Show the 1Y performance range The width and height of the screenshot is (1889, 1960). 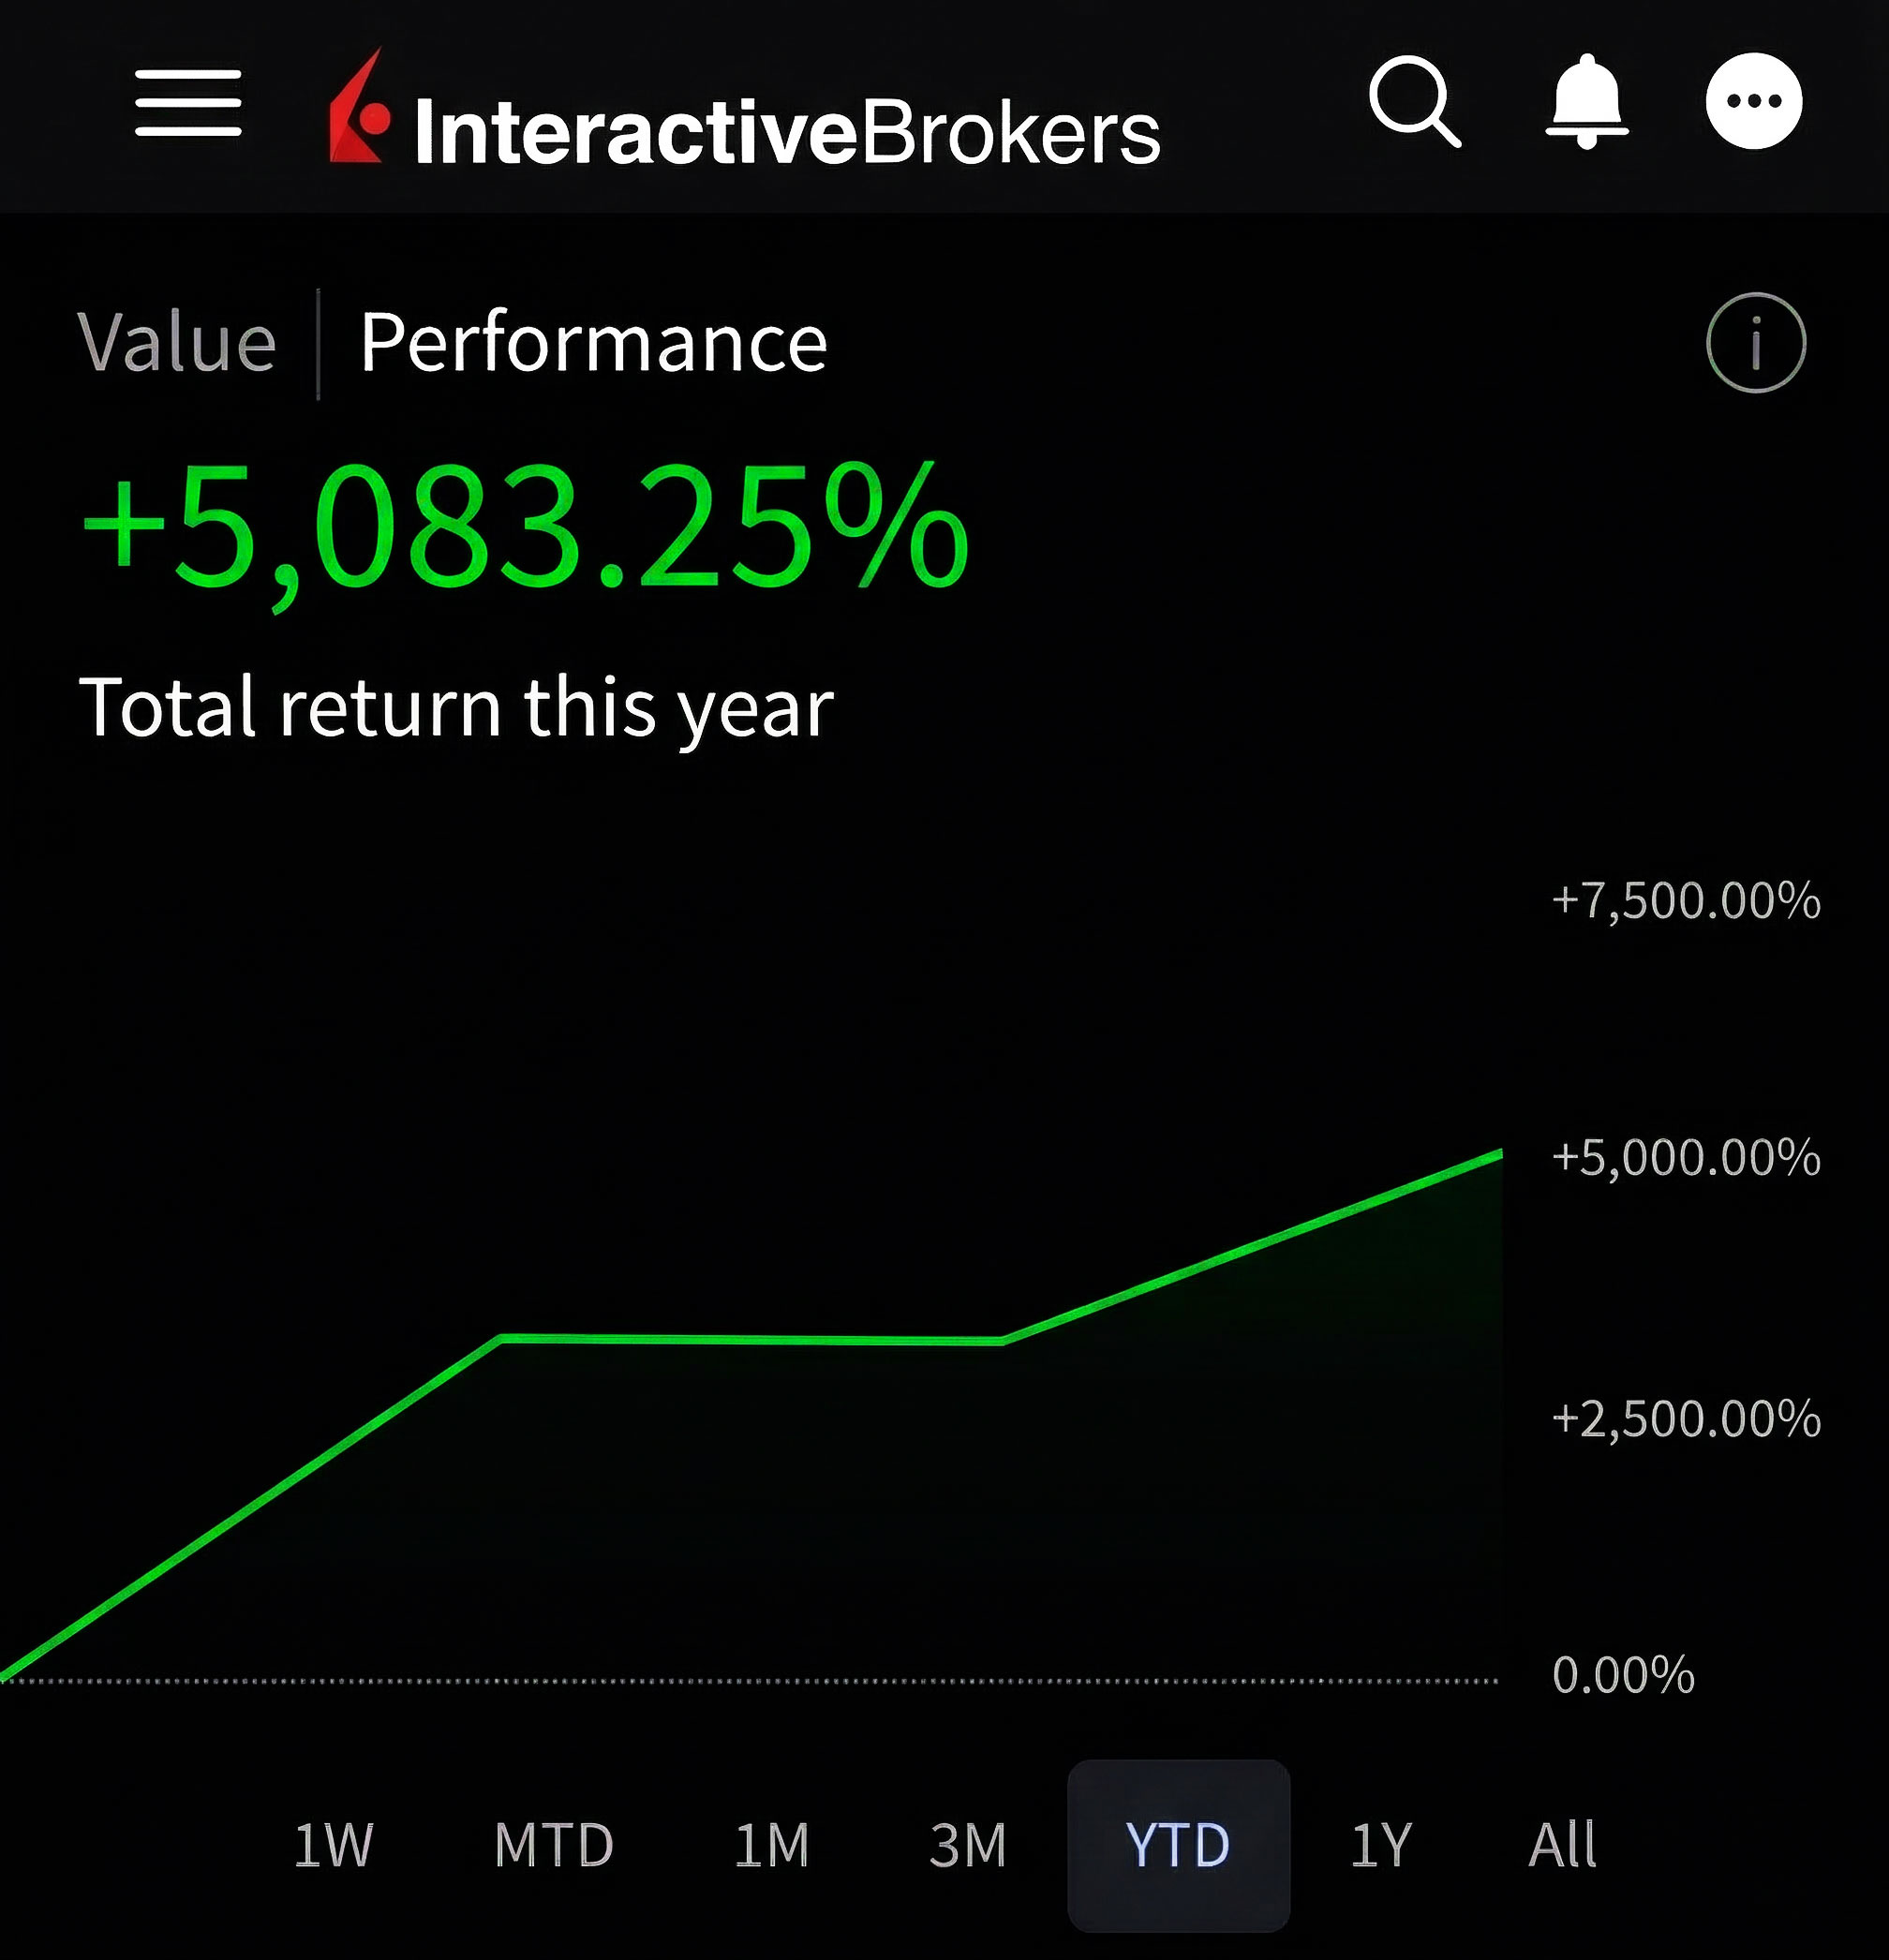click(x=1381, y=1845)
